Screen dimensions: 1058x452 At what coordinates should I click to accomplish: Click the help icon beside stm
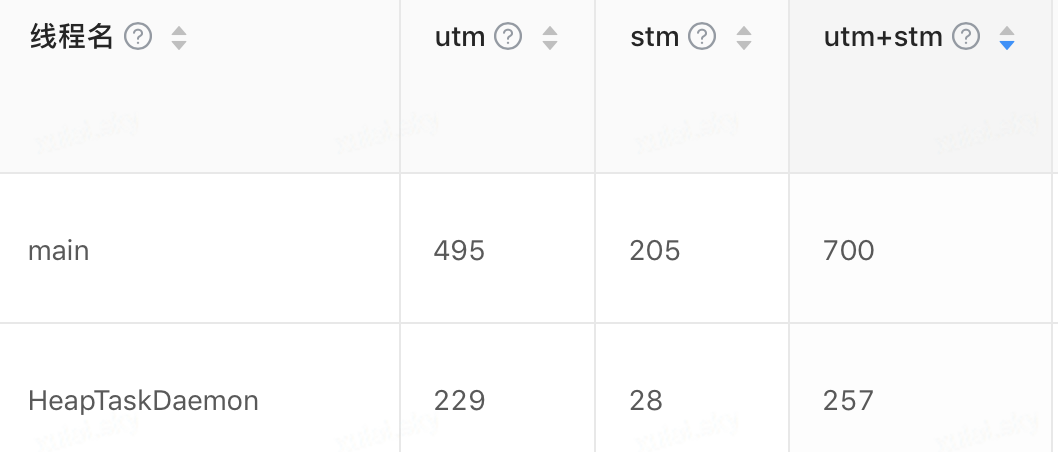[703, 38]
